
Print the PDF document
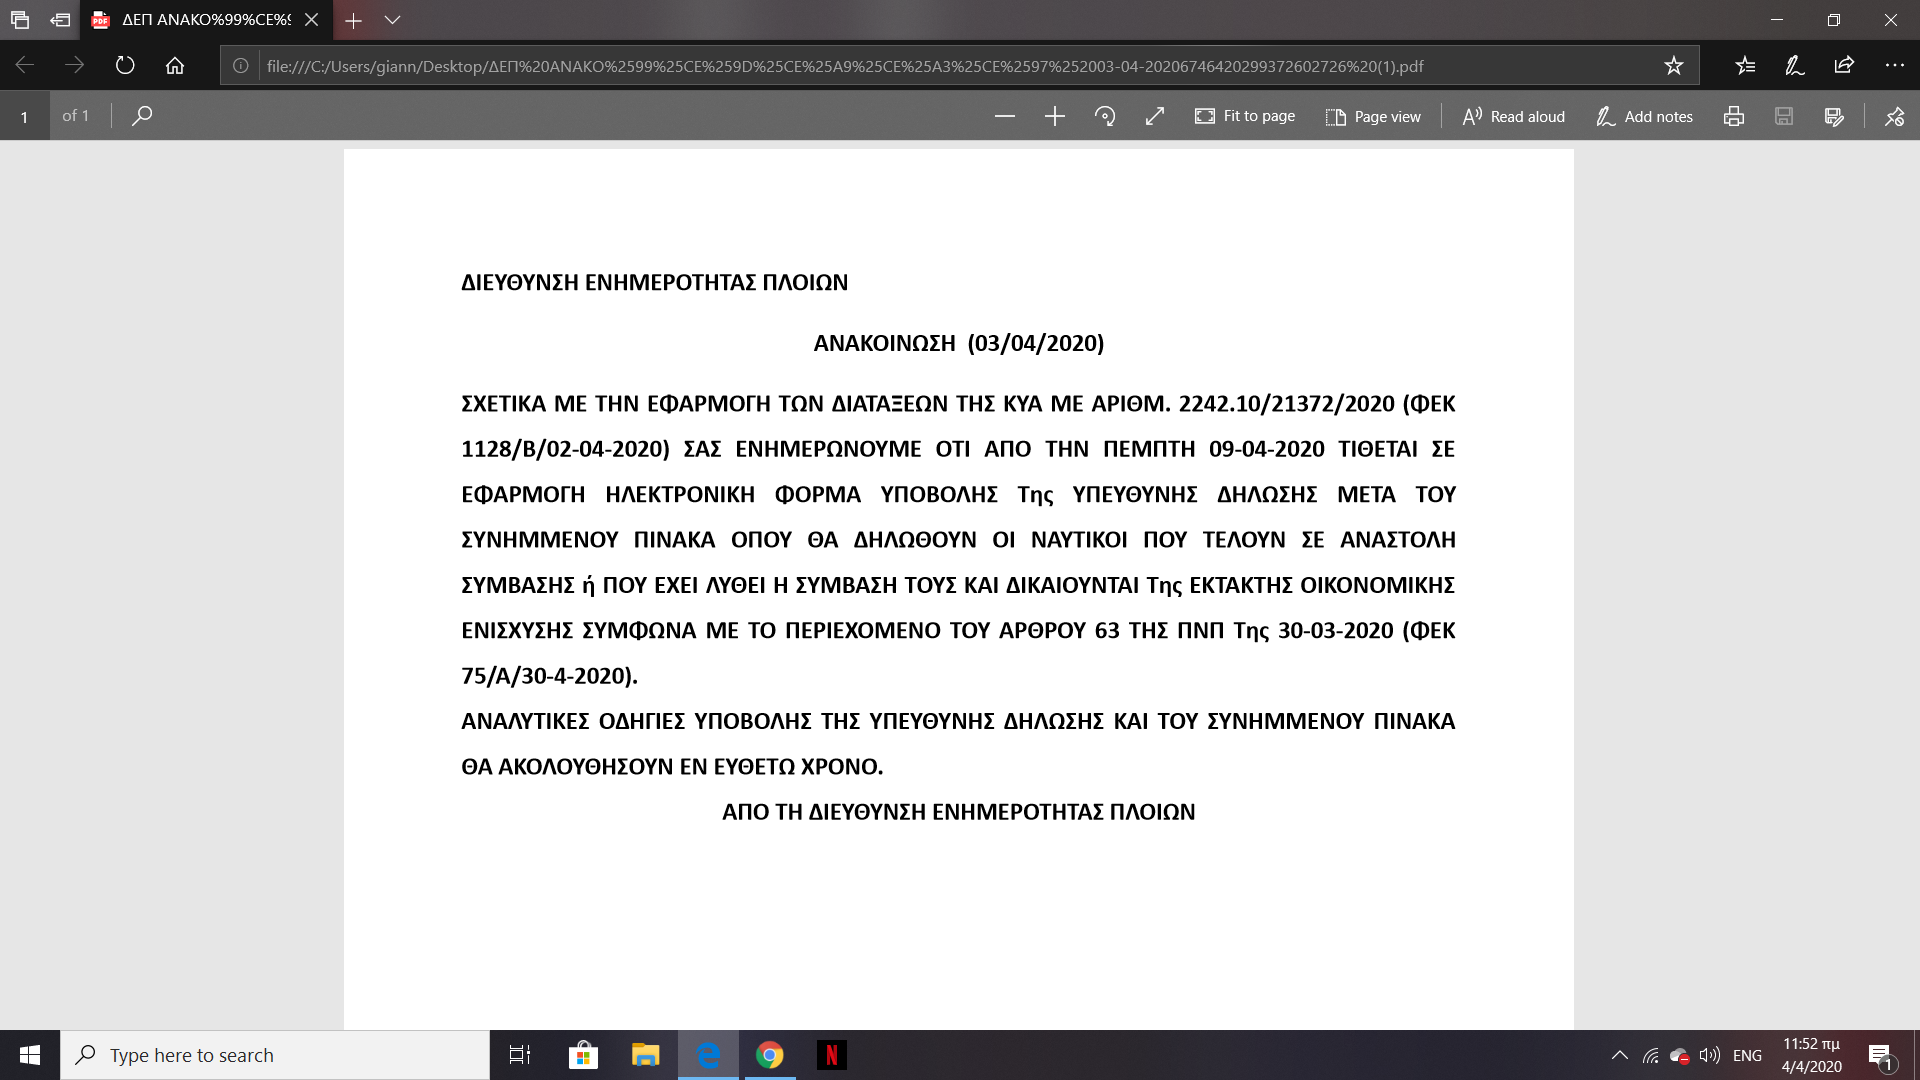click(1734, 116)
